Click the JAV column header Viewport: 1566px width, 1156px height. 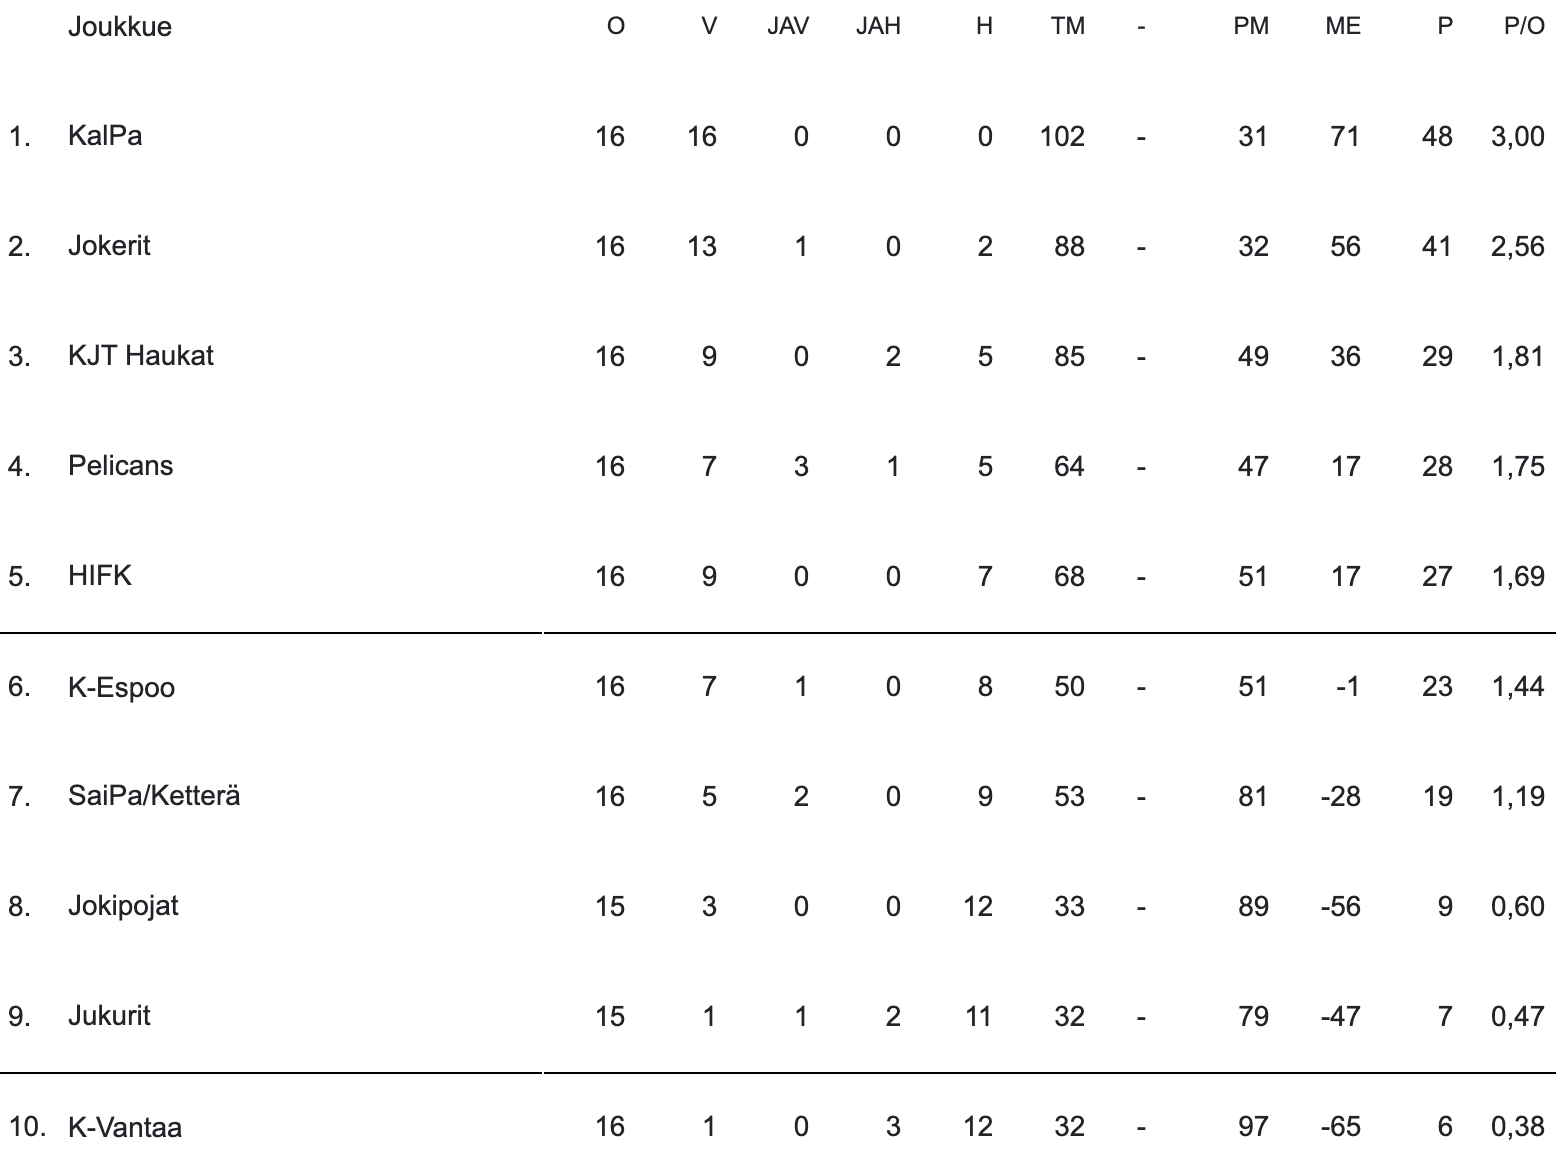[x=788, y=27]
